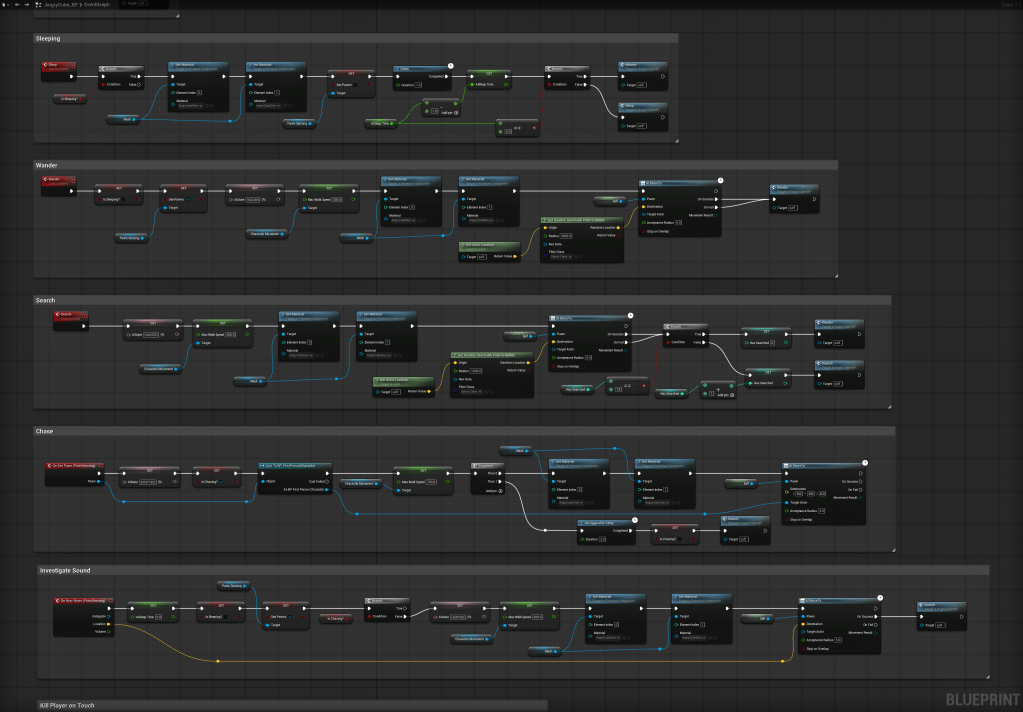
Task: Open Material dropdown on first Sleeping Set Material node
Action: [x=188, y=106]
